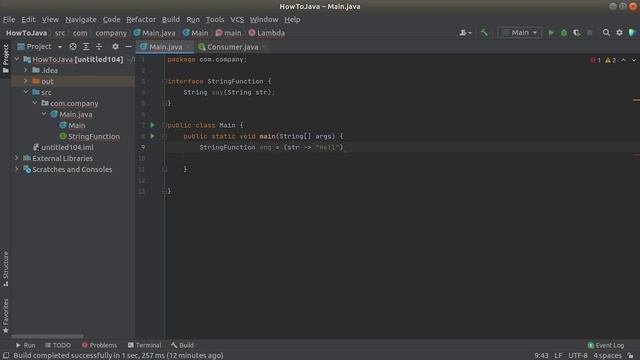Image resolution: width=640 pixels, height=360 pixels.
Task: Click the Stop process icon
Action: click(590, 33)
